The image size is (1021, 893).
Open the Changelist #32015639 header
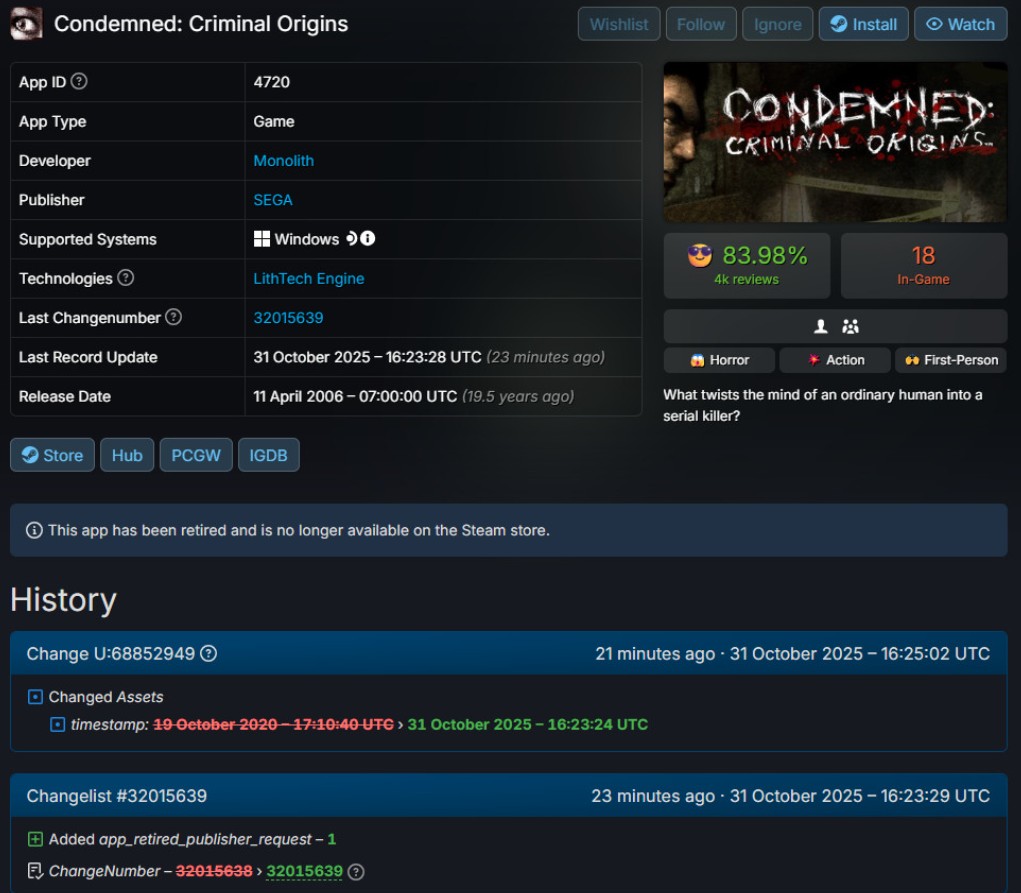coord(117,796)
